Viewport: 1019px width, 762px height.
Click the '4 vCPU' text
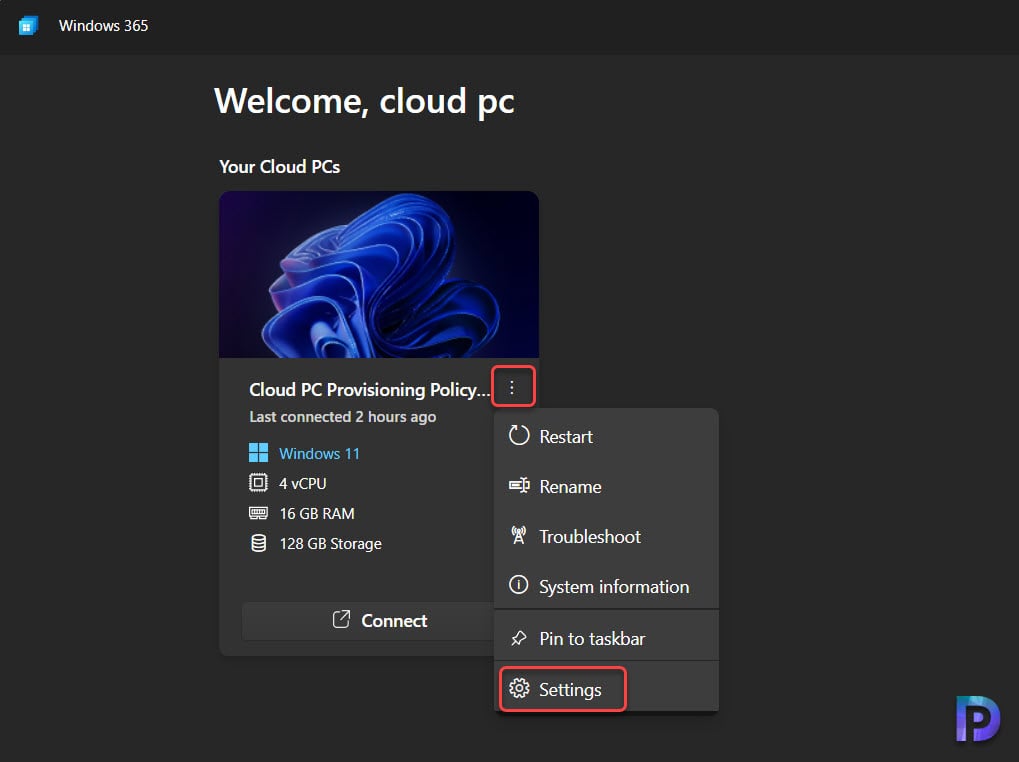click(x=303, y=483)
